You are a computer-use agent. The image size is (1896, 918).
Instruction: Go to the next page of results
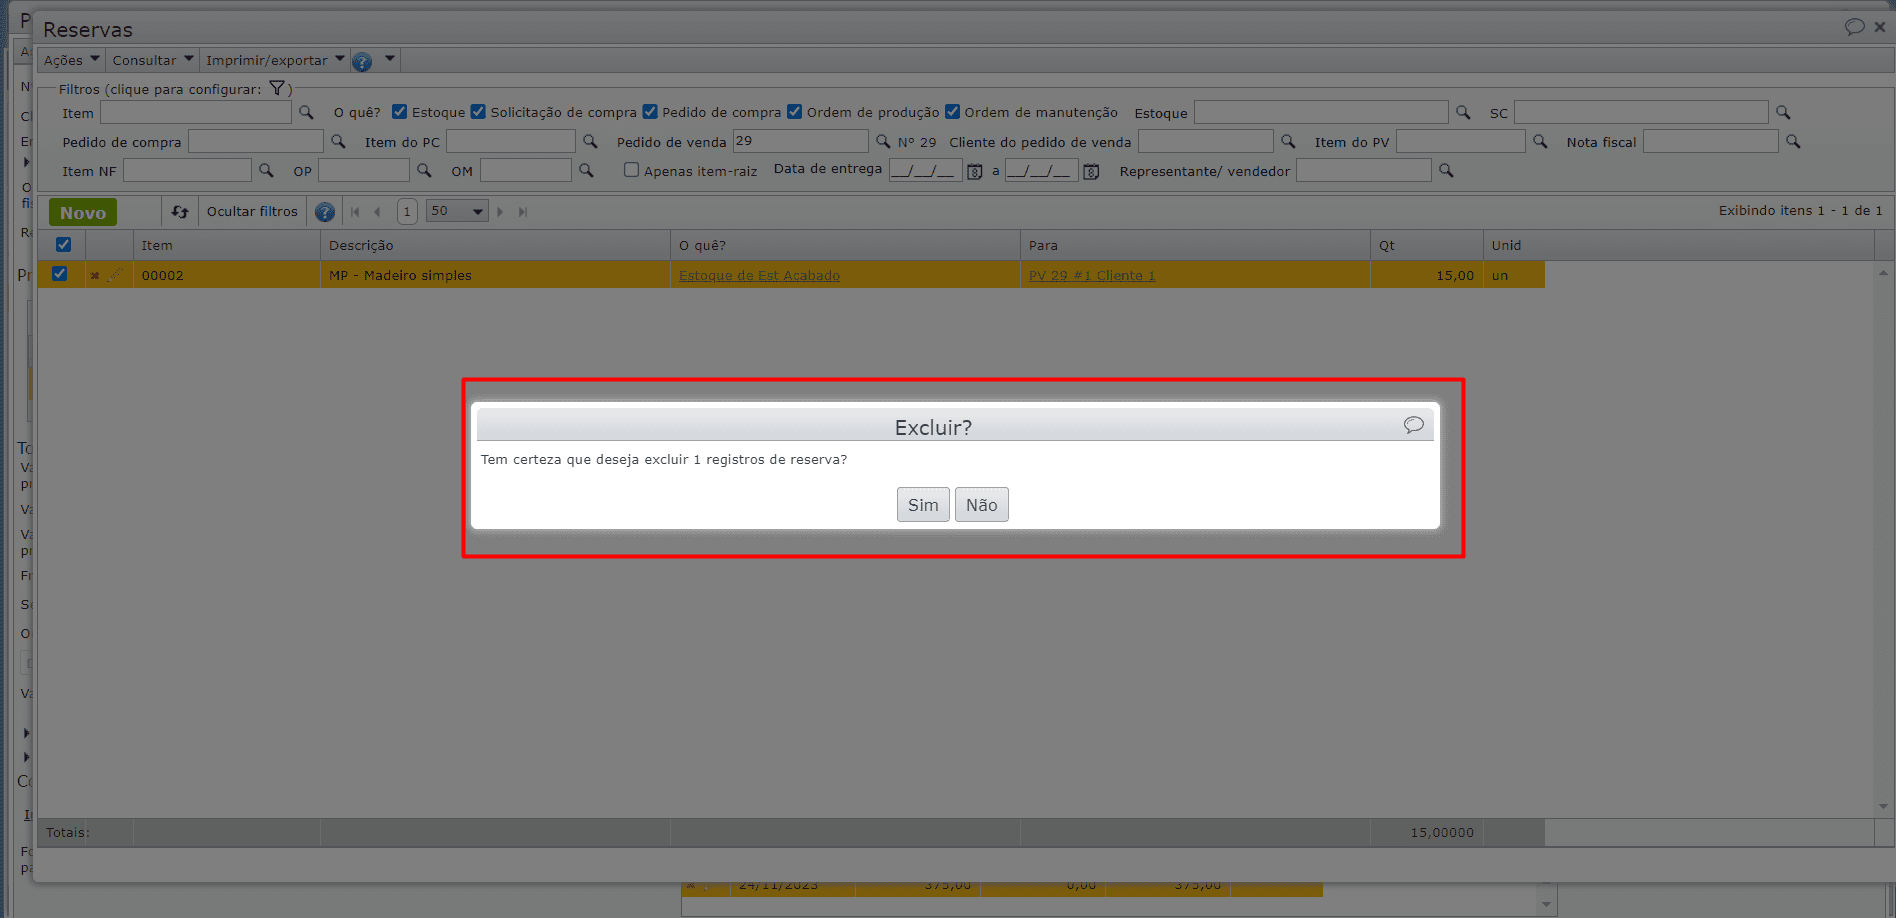500,212
